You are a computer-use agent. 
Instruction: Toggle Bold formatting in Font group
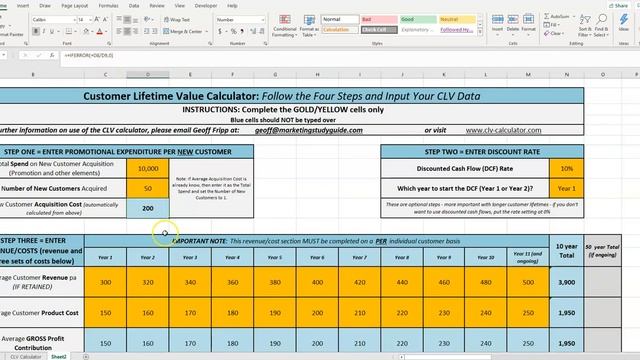(36, 31)
